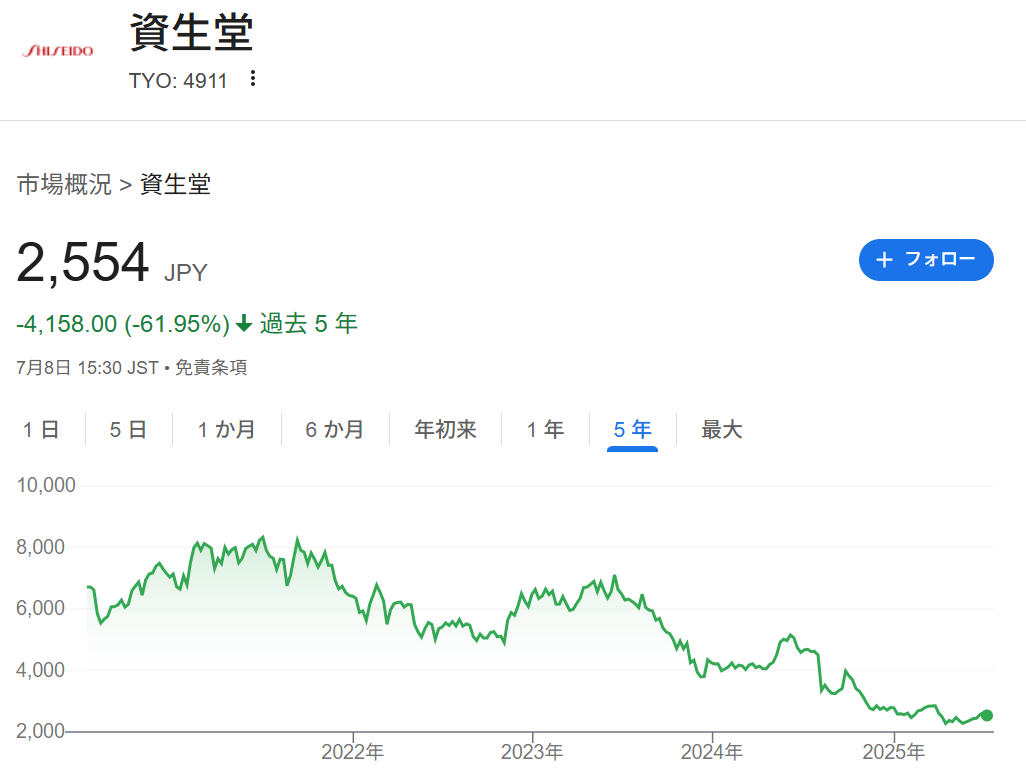Screen dimensions: 1026x783
Task: Choose the 1年 range tab
Action: pos(545,430)
